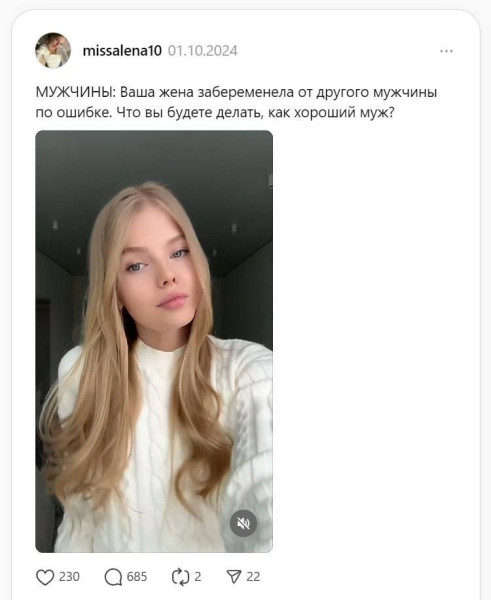Image resolution: width=491 pixels, height=600 pixels.
Task: Click the missalena10 username link
Action: coord(122,51)
